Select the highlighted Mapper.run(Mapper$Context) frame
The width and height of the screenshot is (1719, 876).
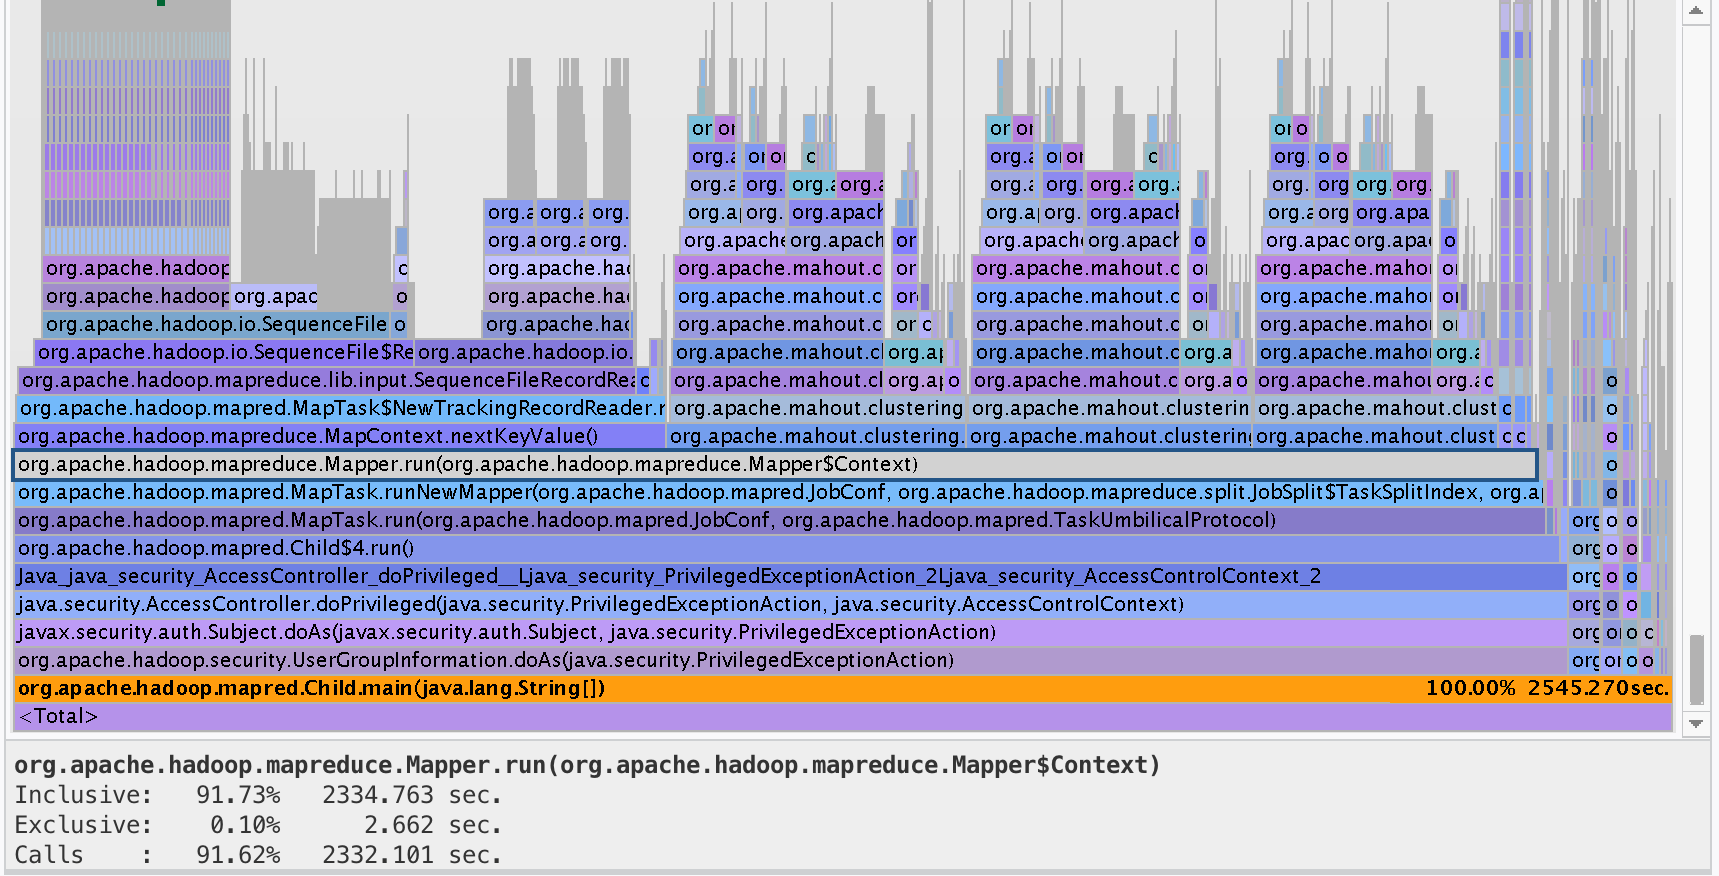(x=775, y=464)
